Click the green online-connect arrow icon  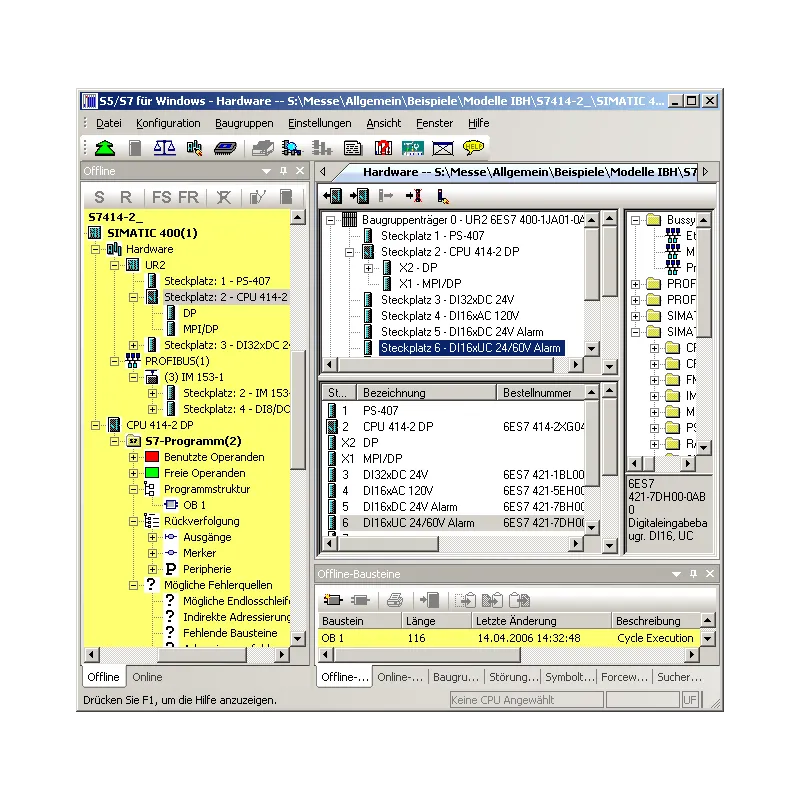click(x=103, y=148)
